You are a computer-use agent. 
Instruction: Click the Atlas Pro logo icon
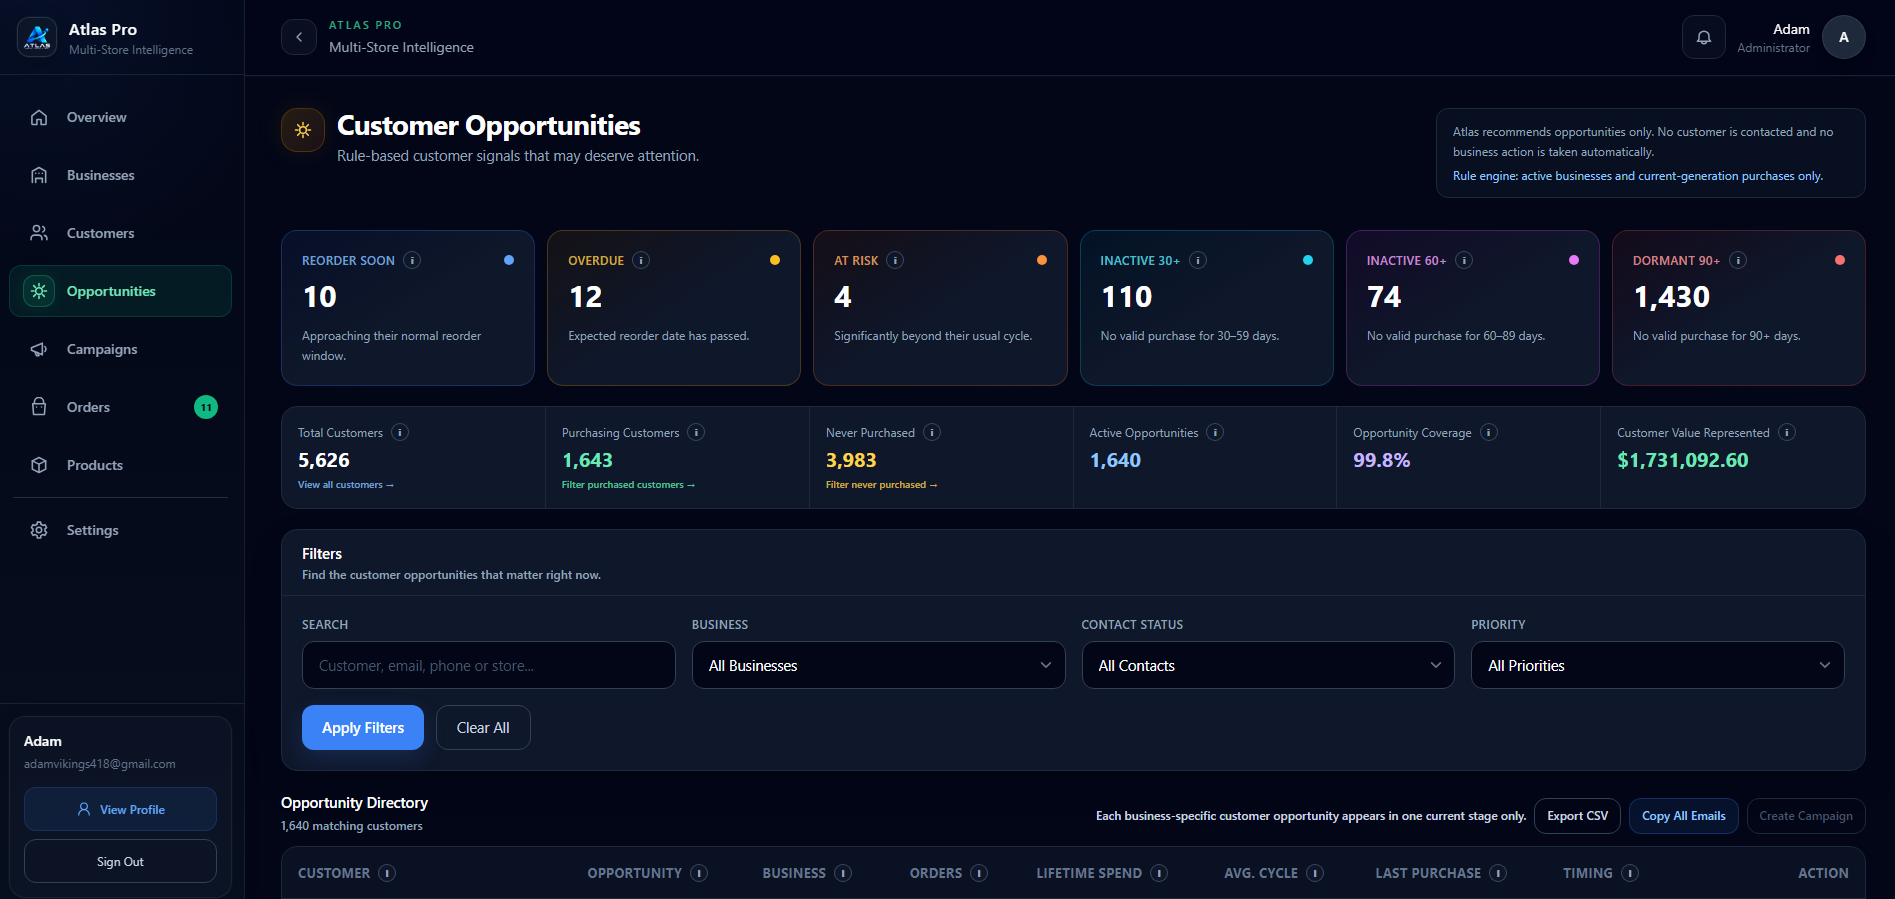[37, 38]
